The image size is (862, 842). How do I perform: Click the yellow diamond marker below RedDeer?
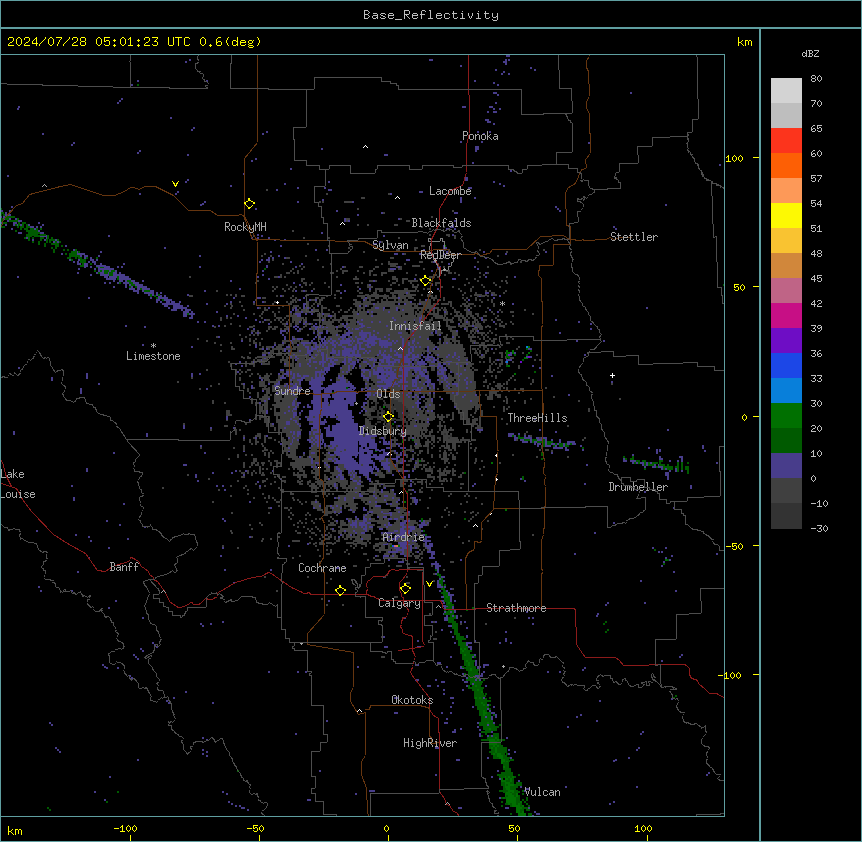(x=426, y=281)
